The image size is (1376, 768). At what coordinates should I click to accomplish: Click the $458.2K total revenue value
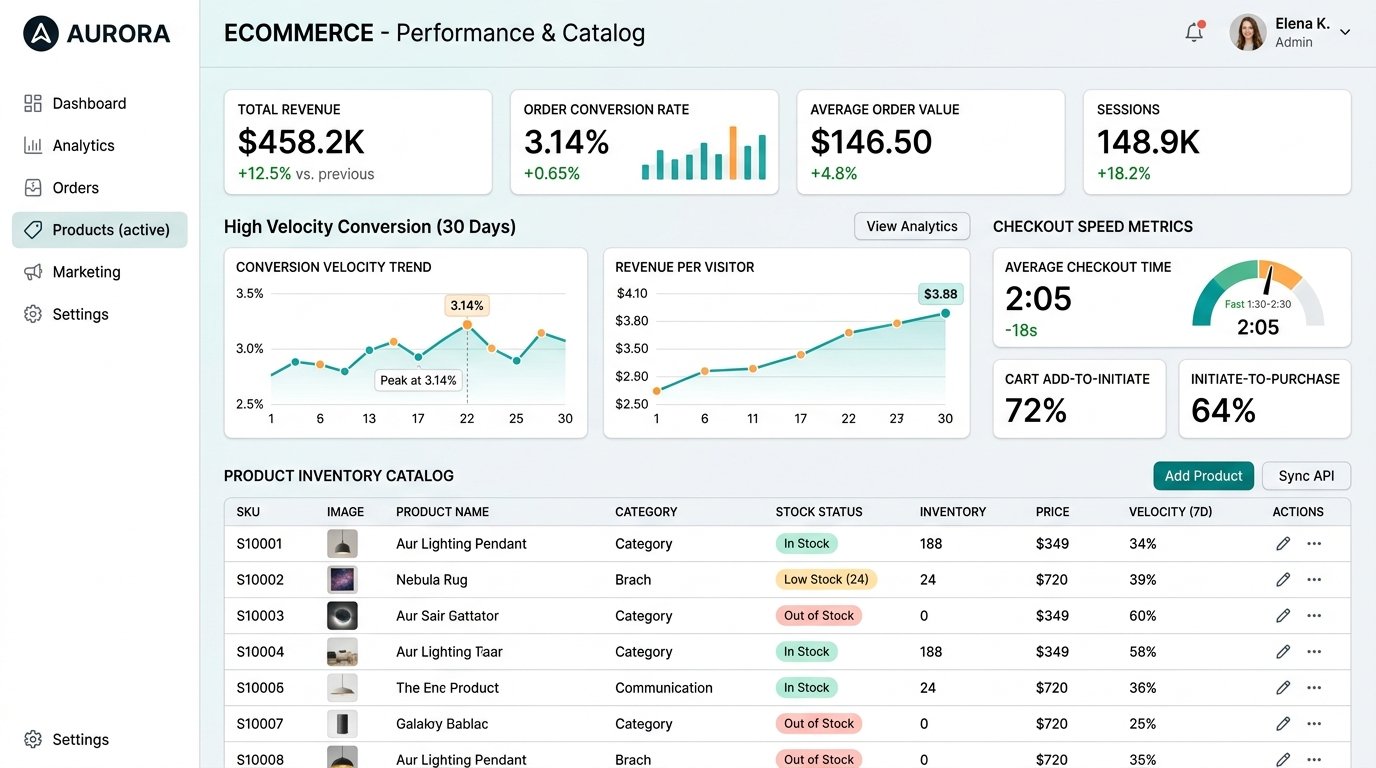[x=301, y=142]
